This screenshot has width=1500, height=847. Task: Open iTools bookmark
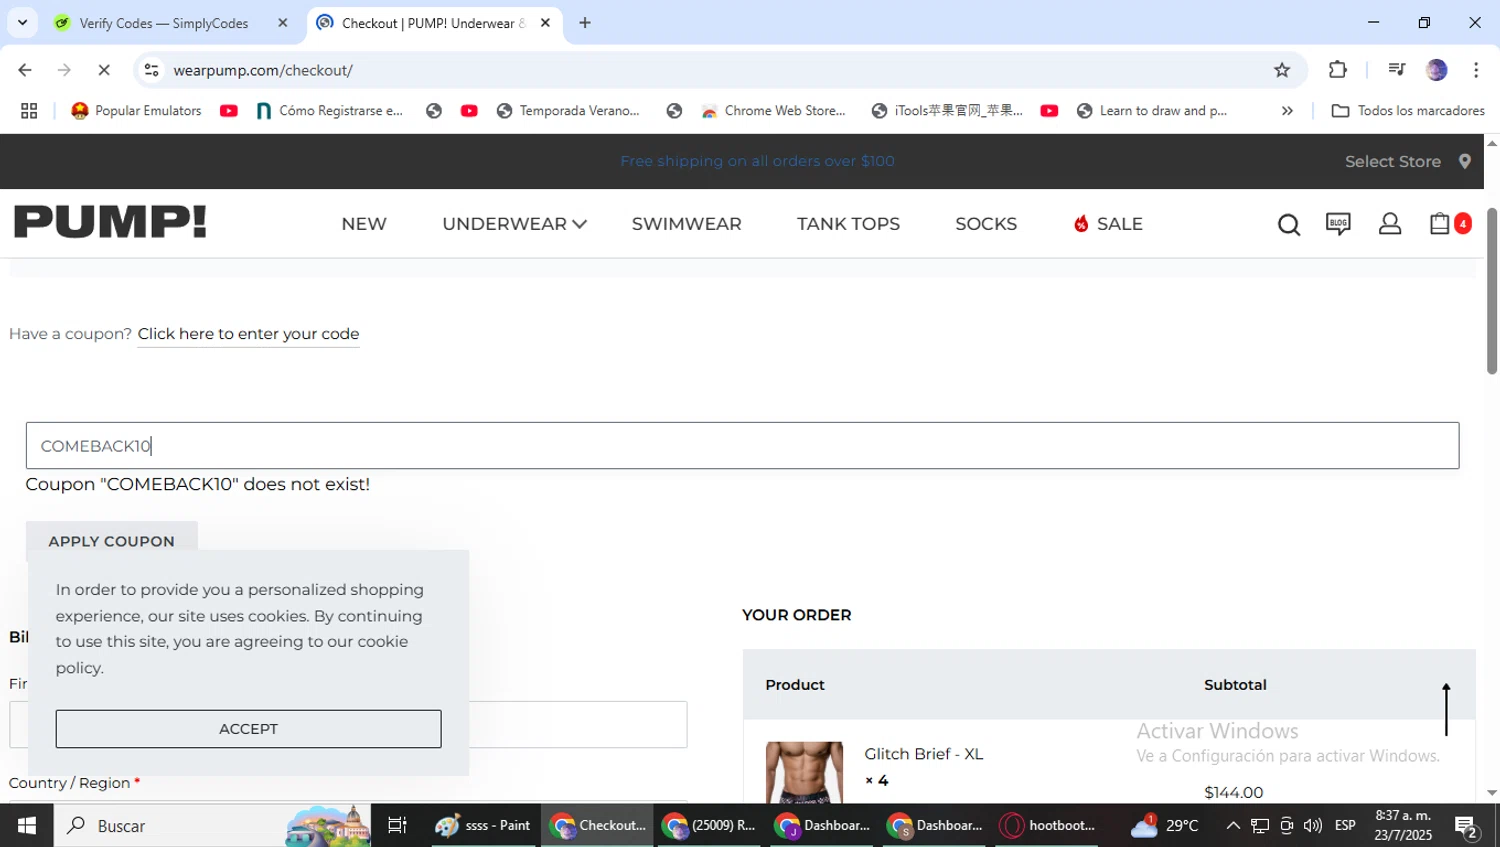pos(948,111)
